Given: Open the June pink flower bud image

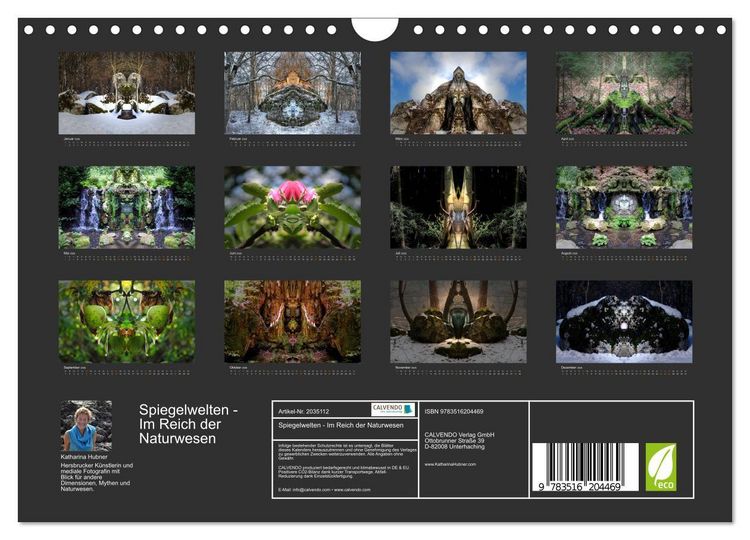Looking at the screenshot, I should click(292, 207).
